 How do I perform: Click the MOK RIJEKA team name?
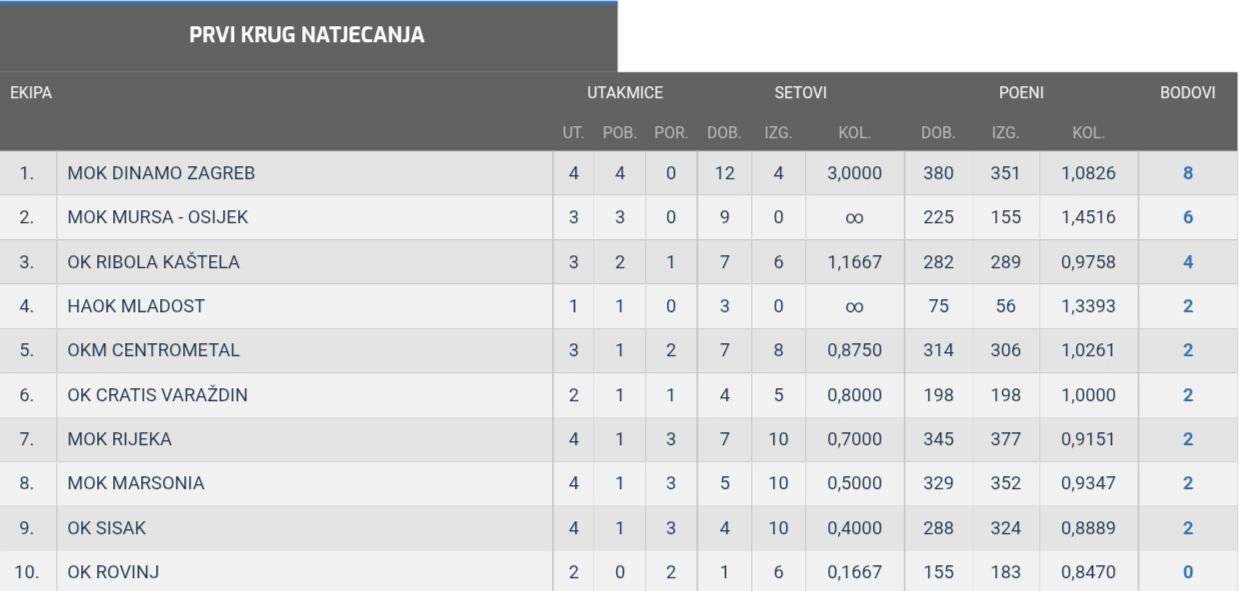click(120, 439)
